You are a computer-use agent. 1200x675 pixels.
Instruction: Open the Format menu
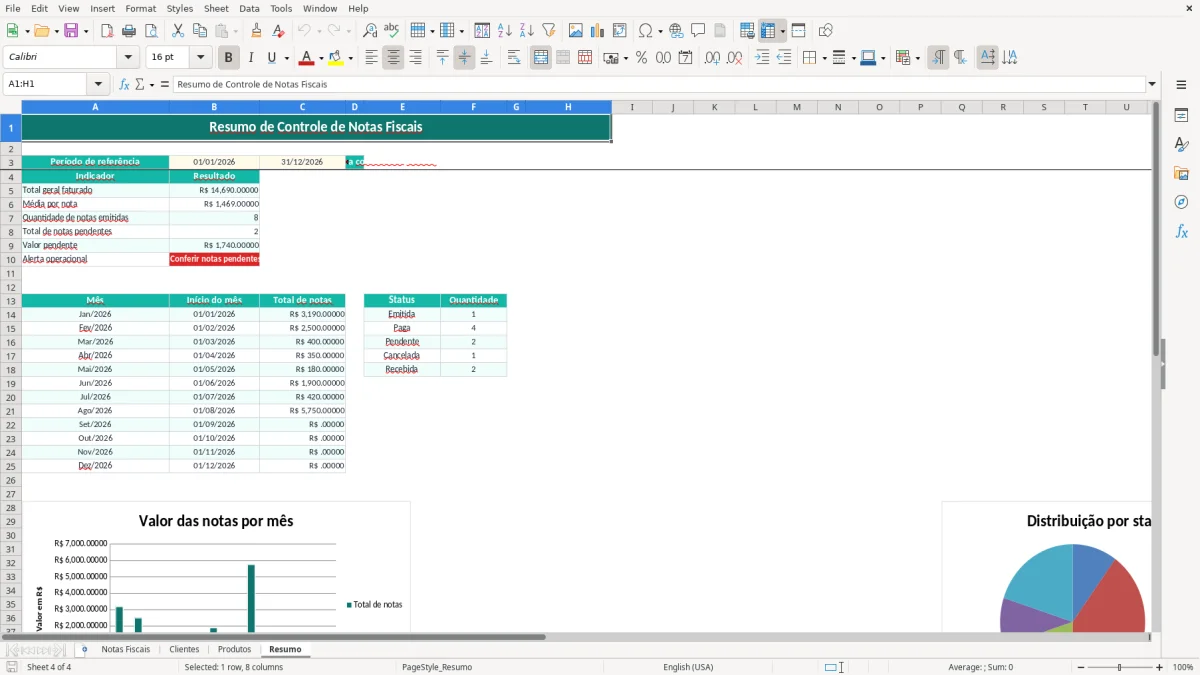pos(140,8)
